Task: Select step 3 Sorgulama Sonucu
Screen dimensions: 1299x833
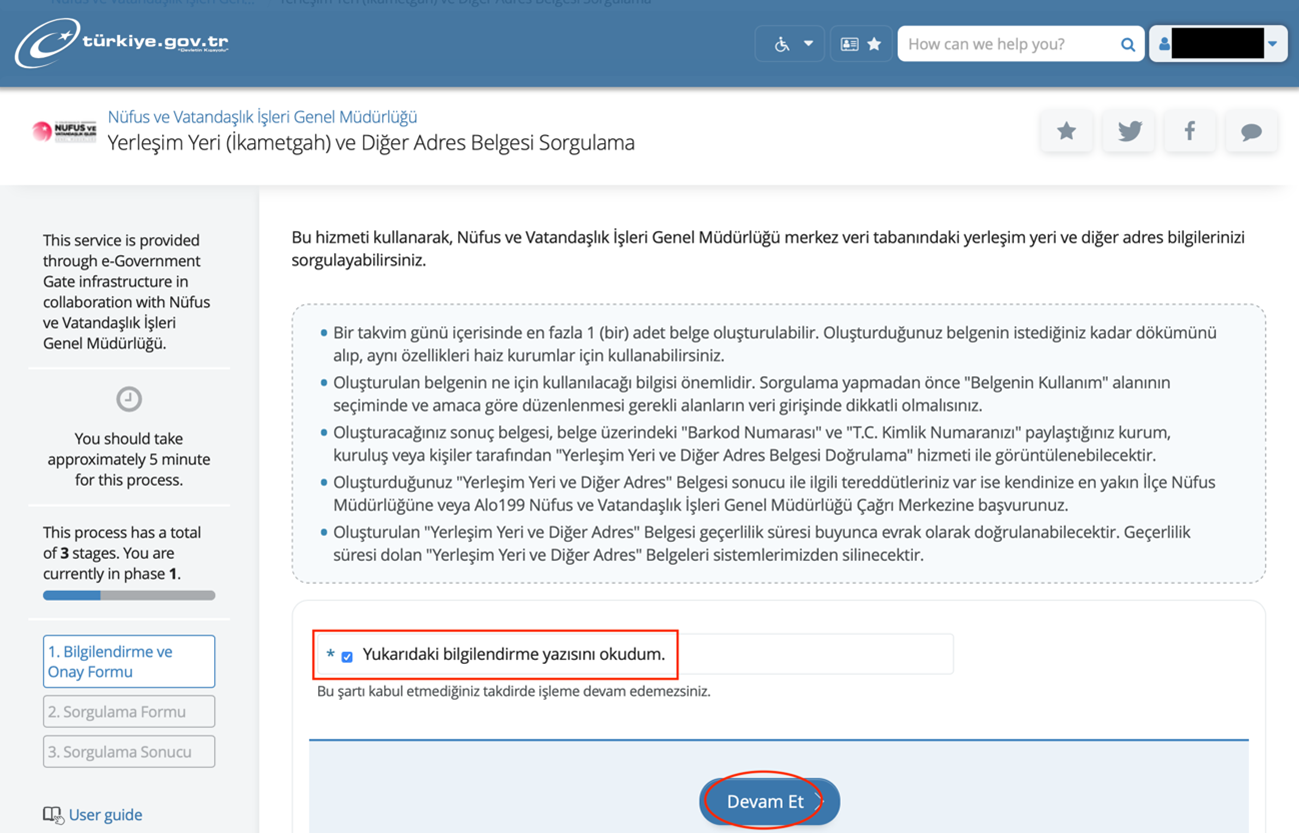Action: click(x=129, y=752)
